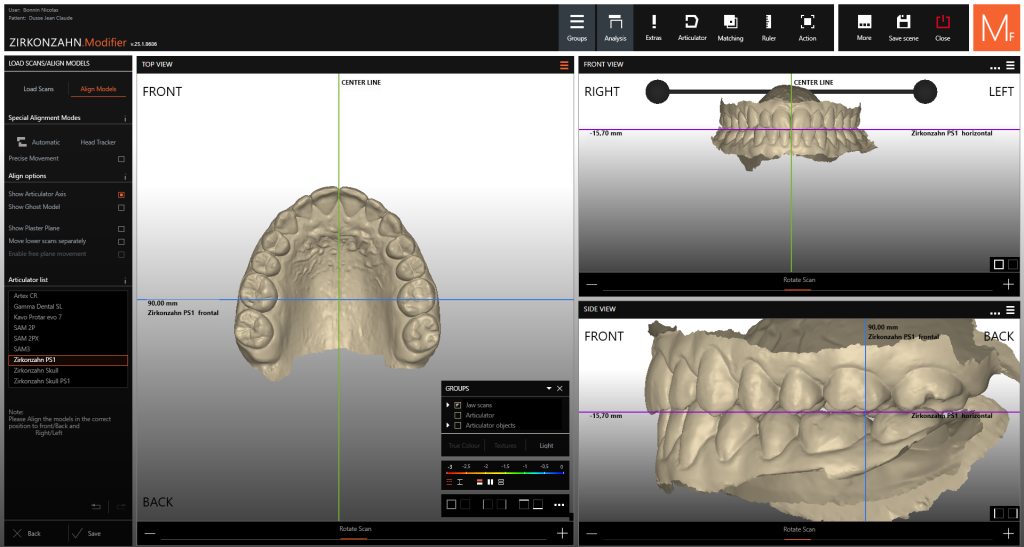The height and width of the screenshot is (547, 1024).
Task: Expand the Jaw scans group
Action: click(x=448, y=405)
